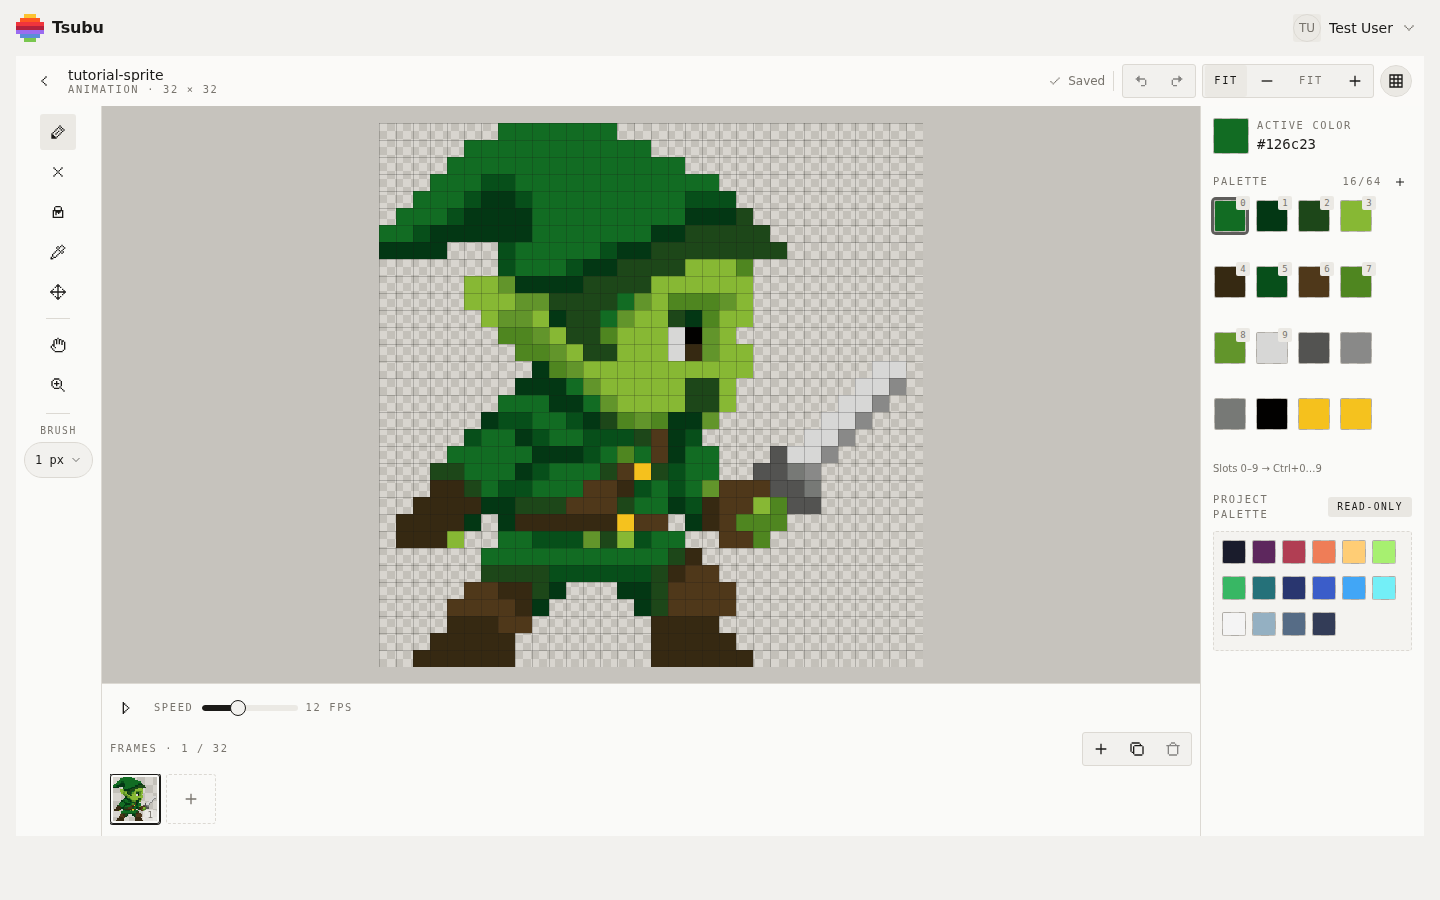This screenshot has height=900, width=1440.
Task: Pick palette slot 0 green swatch
Action: [x=1230, y=216]
